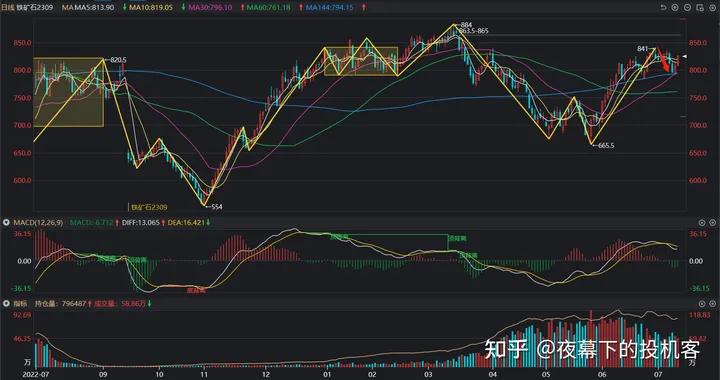Viewport: 720px width, 380px height.
Task: Click the MA60:761.18 moving average label
Action: 270,7
